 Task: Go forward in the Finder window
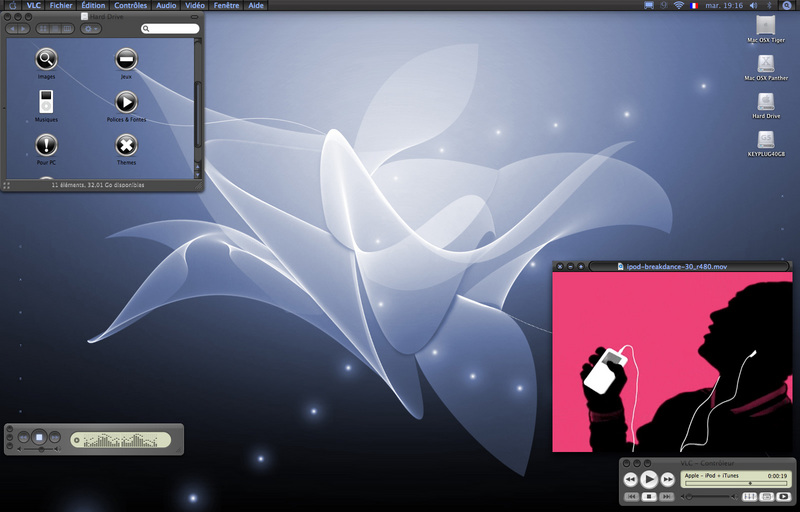(x=23, y=29)
